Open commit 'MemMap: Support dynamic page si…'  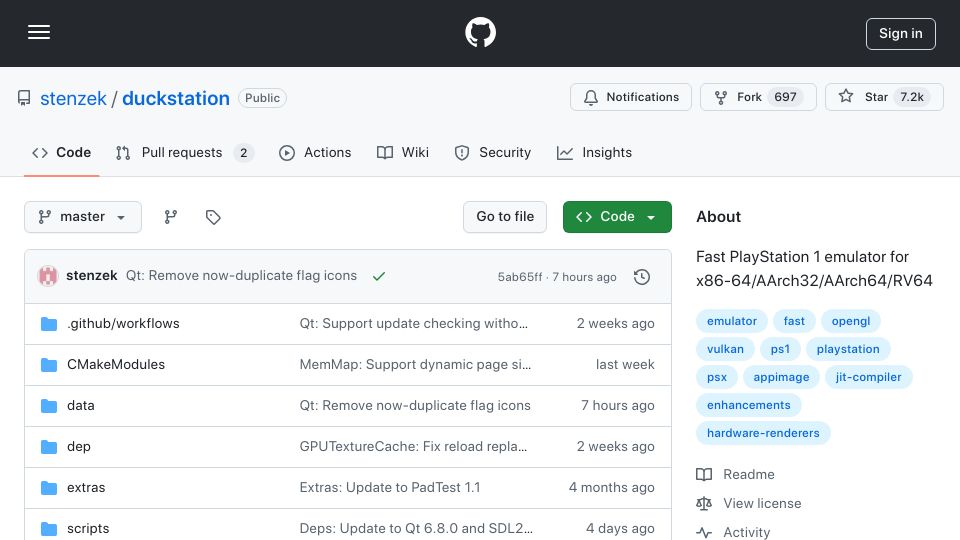pos(415,364)
